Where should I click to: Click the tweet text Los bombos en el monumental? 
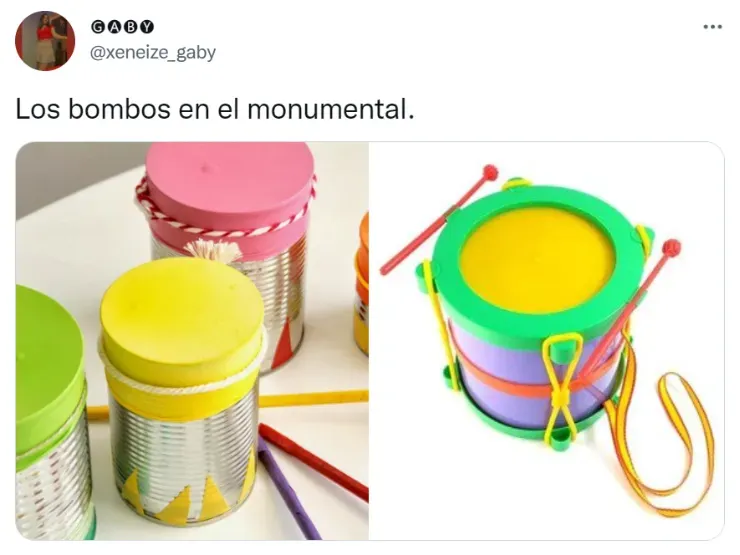[215, 109]
